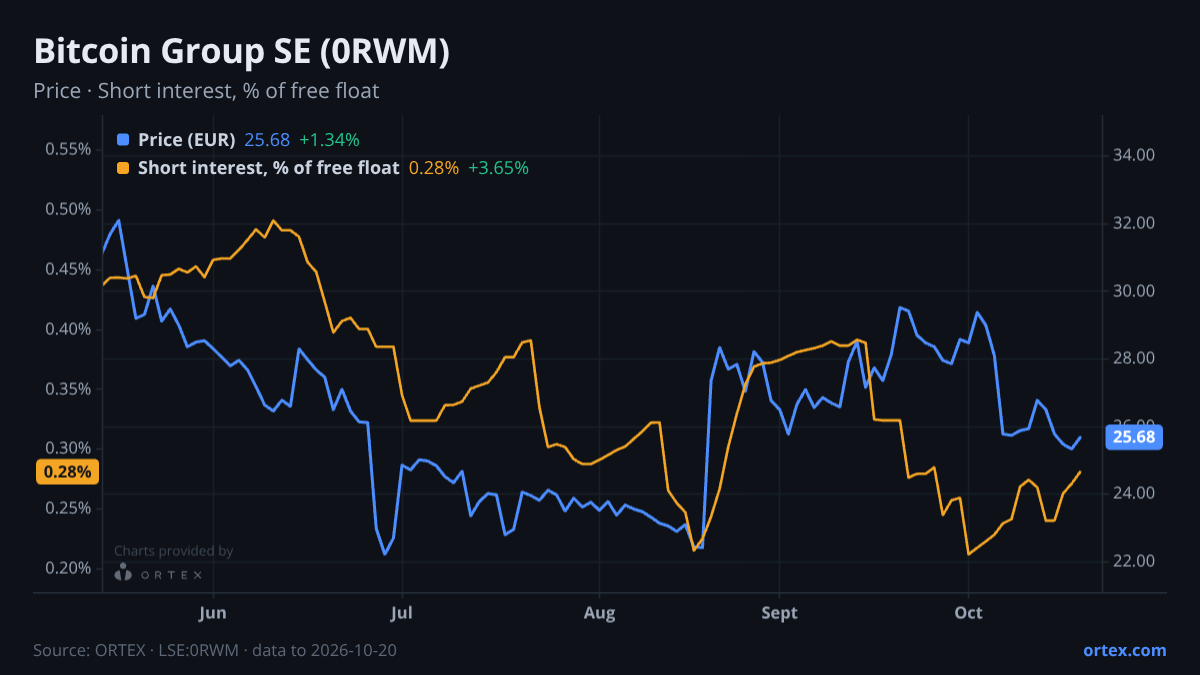Image resolution: width=1200 pixels, height=675 pixels.
Task: Click the ORTEX logo icon
Action: pyautogui.click(x=123, y=573)
